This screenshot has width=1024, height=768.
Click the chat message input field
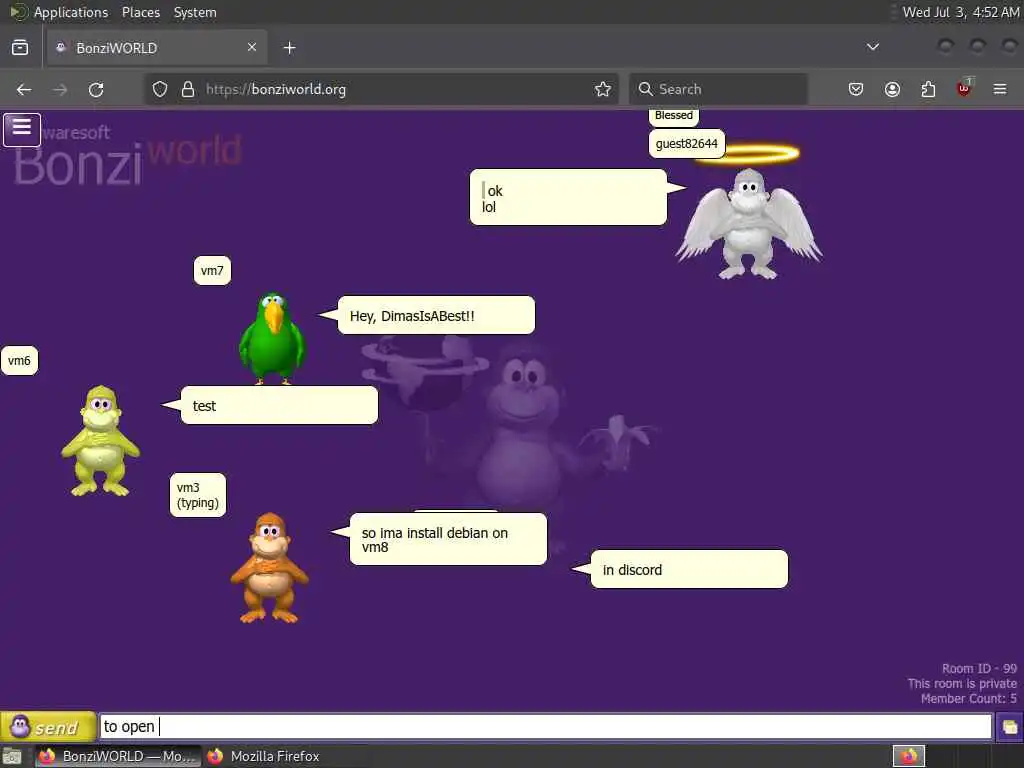click(545, 726)
